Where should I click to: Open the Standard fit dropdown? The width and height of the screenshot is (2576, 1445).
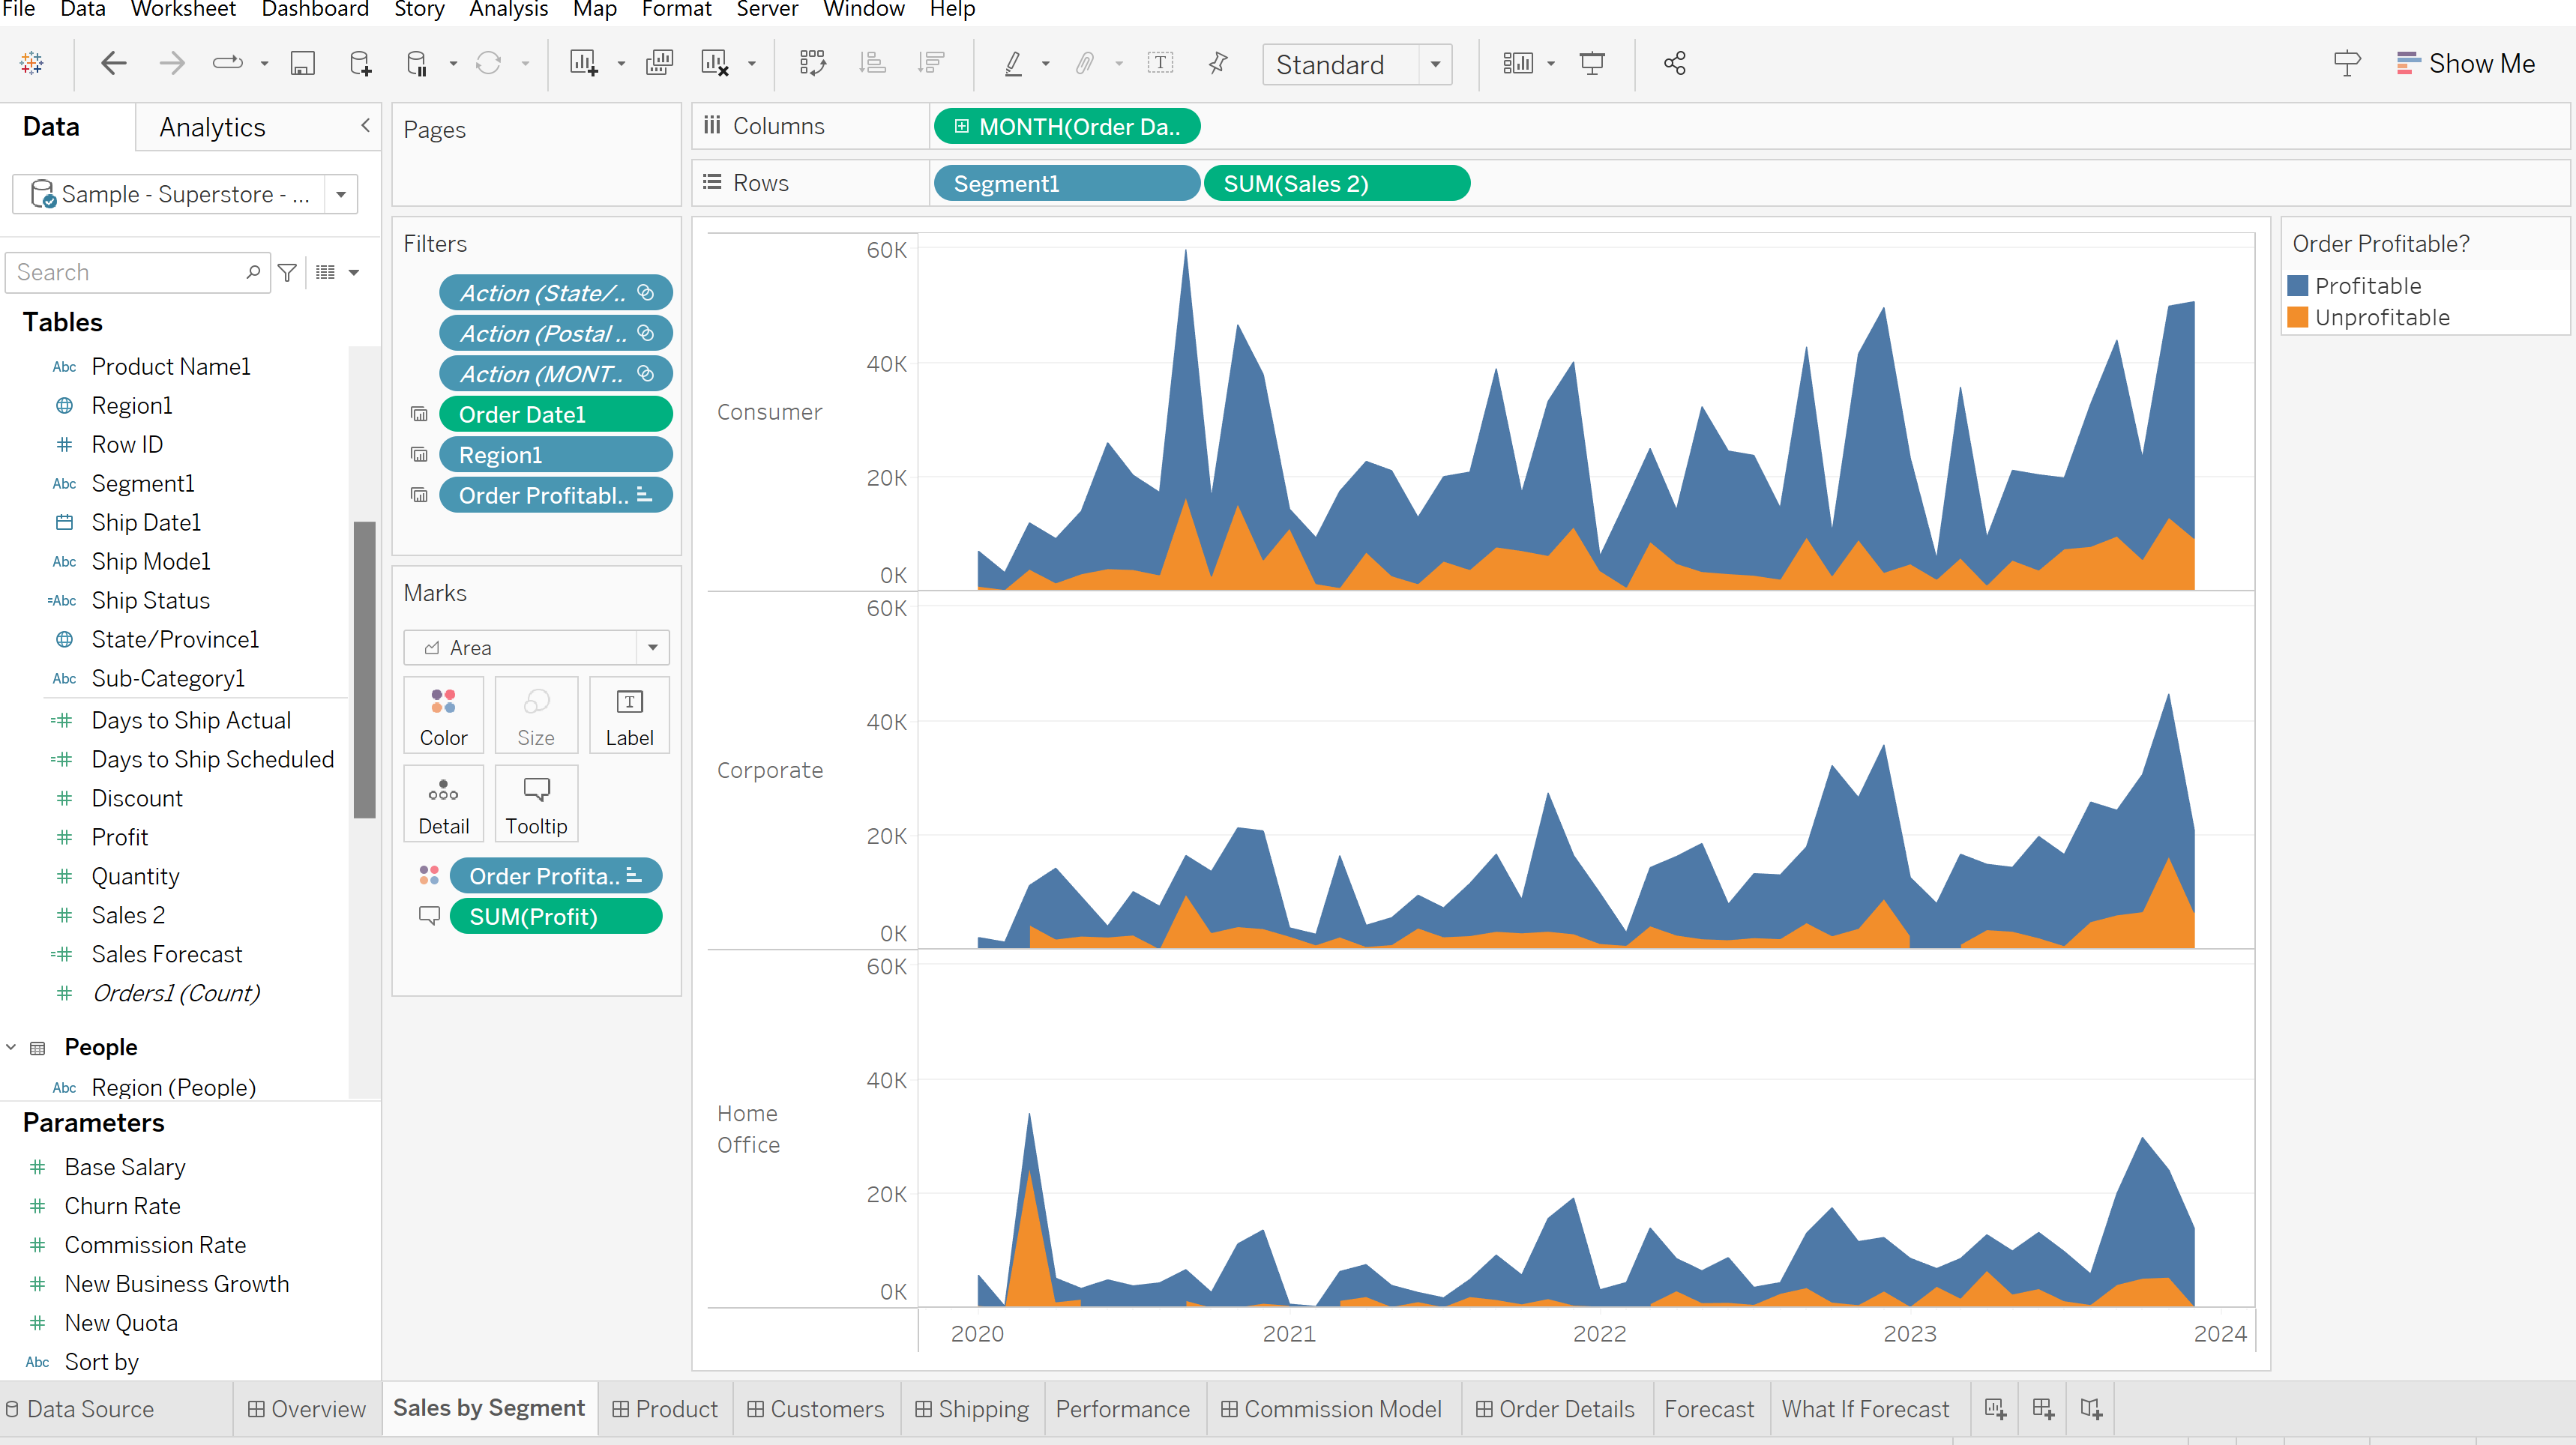pos(1435,64)
